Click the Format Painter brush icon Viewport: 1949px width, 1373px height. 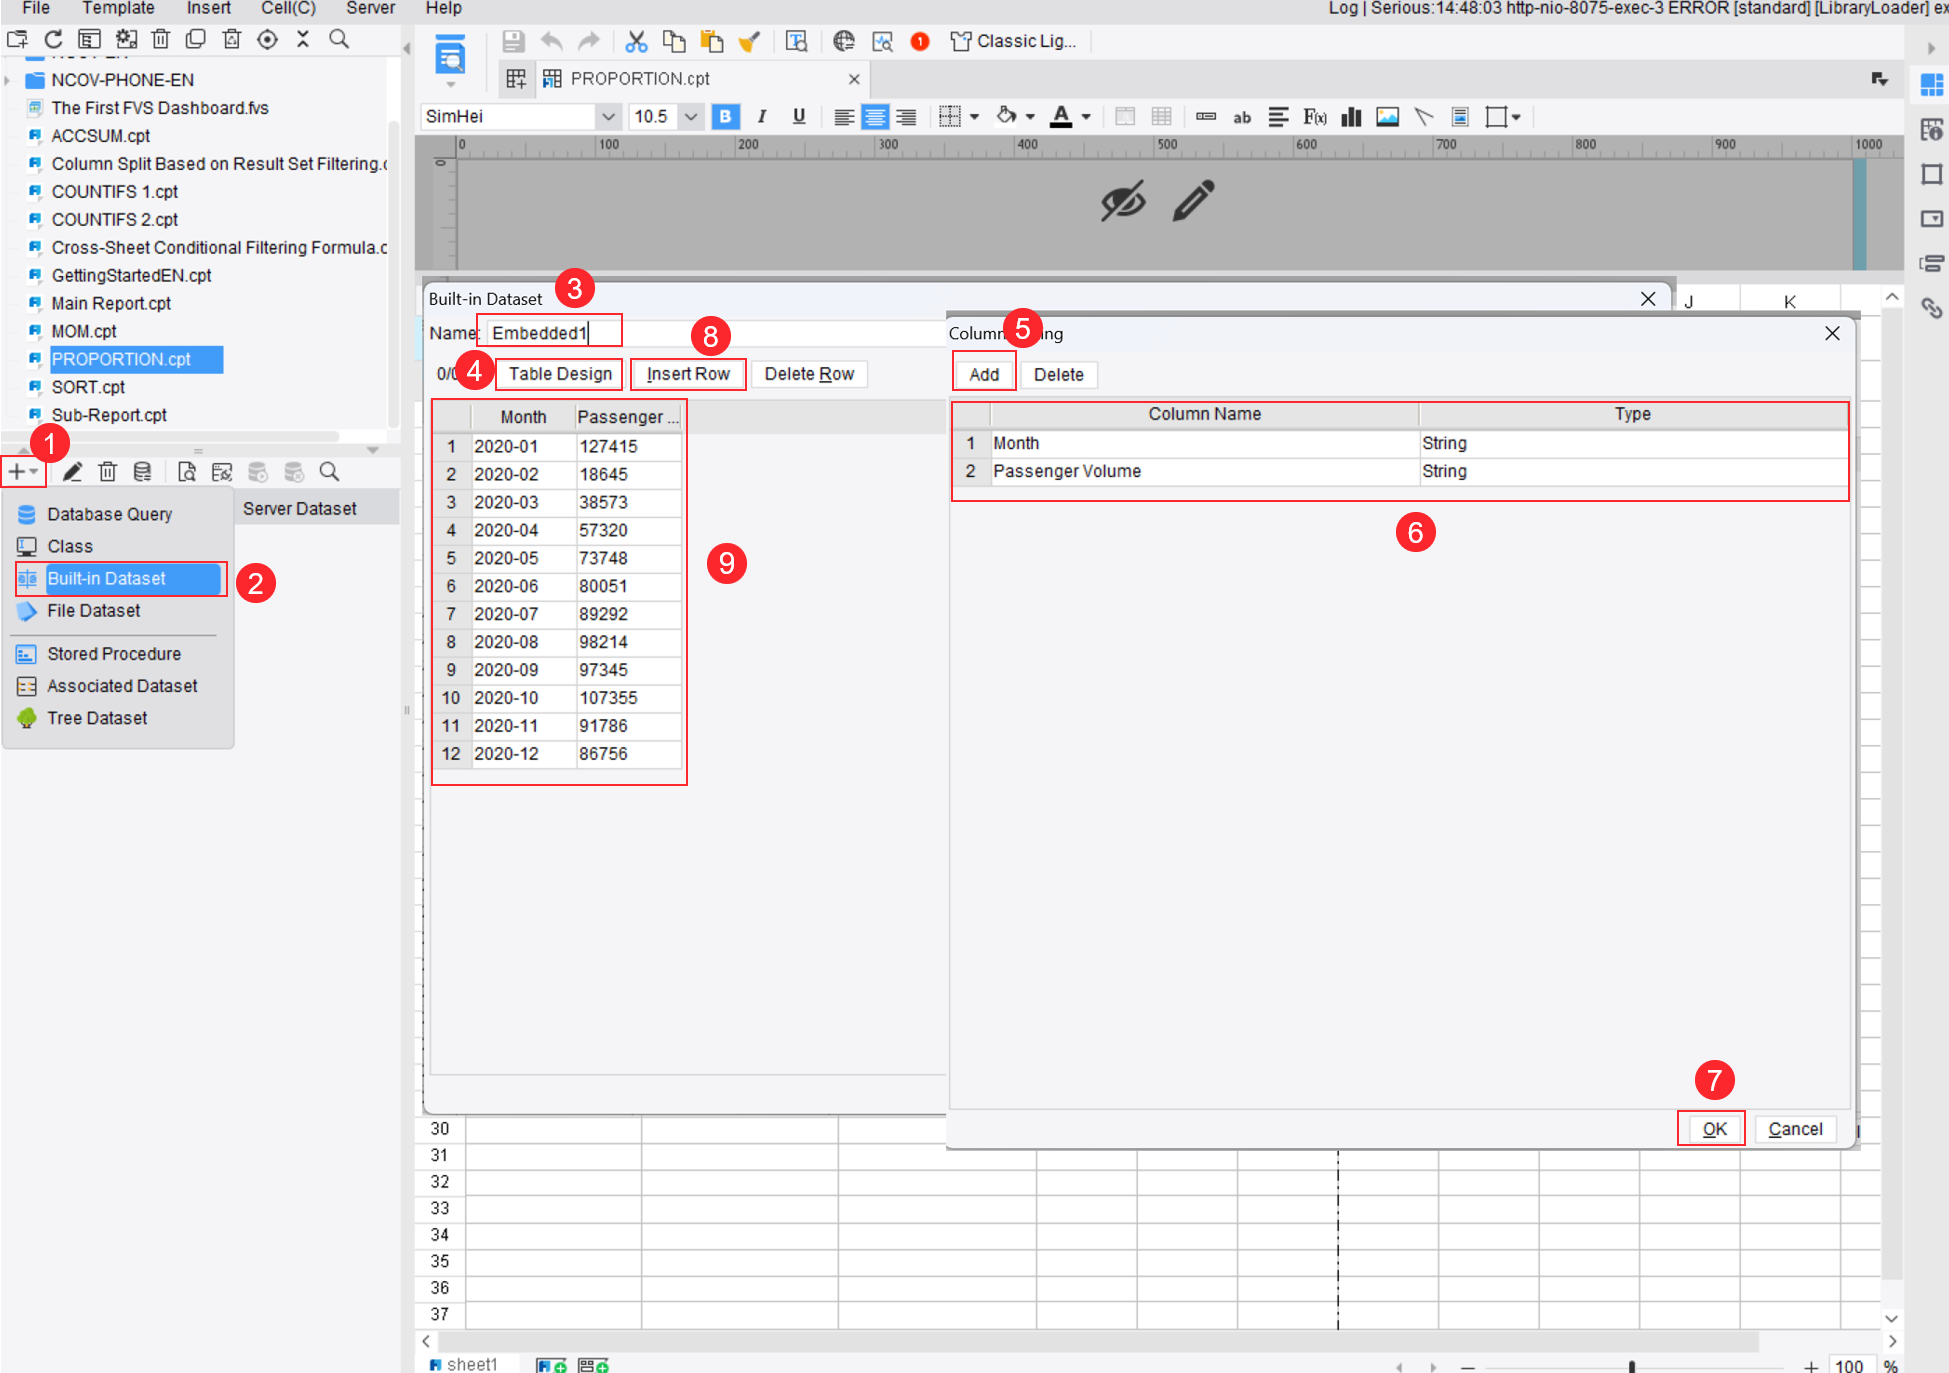pos(749,41)
